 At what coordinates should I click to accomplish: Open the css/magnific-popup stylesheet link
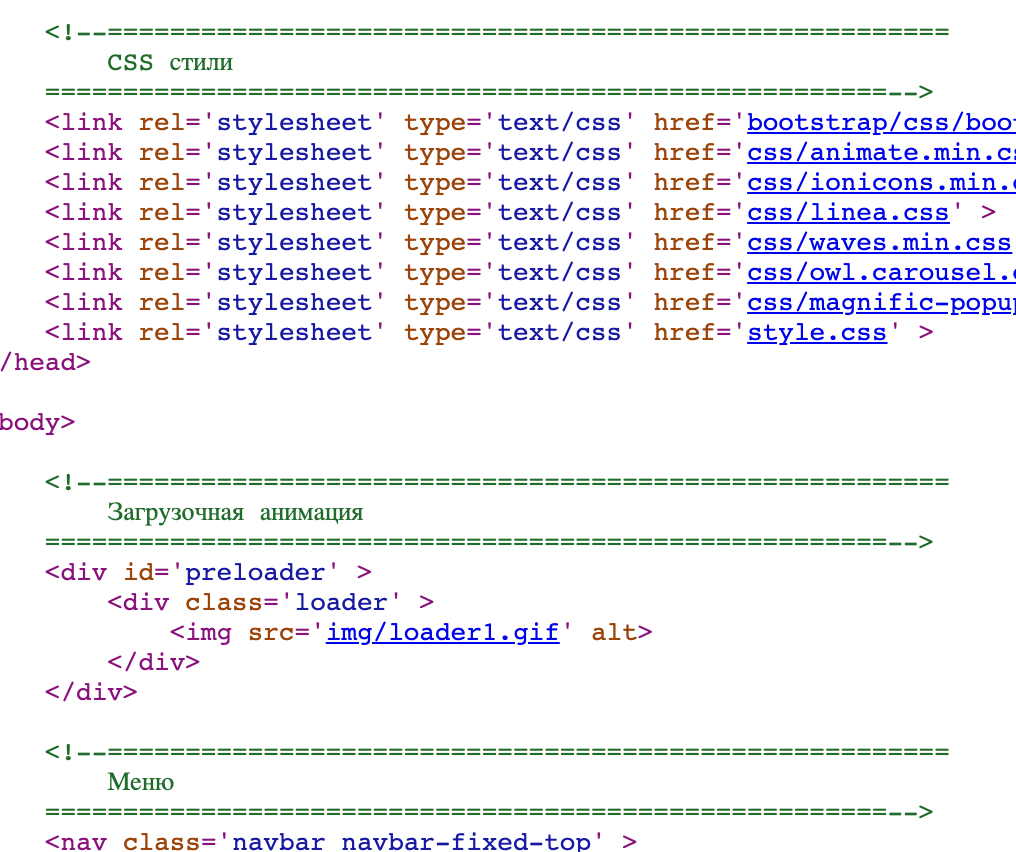(x=880, y=303)
